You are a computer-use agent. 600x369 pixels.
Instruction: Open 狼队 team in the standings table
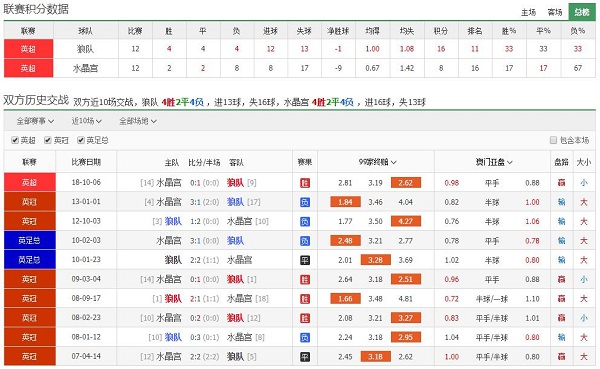tap(85, 49)
